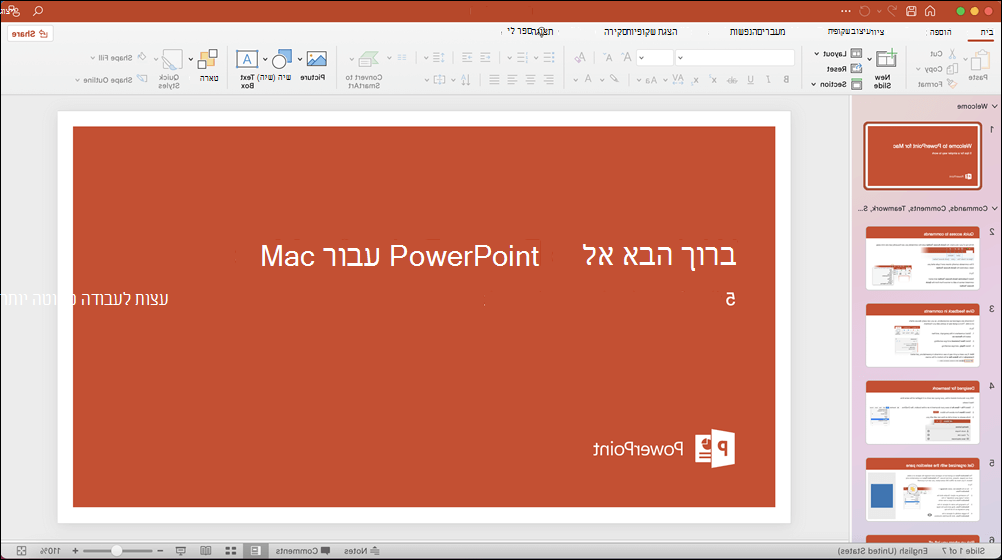1002x560 pixels.
Task: Increase font size with the large A
Action: point(627,58)
